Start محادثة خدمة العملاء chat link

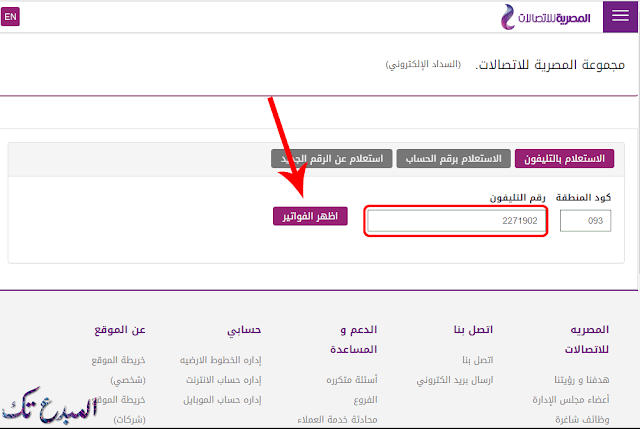point(340,419)
